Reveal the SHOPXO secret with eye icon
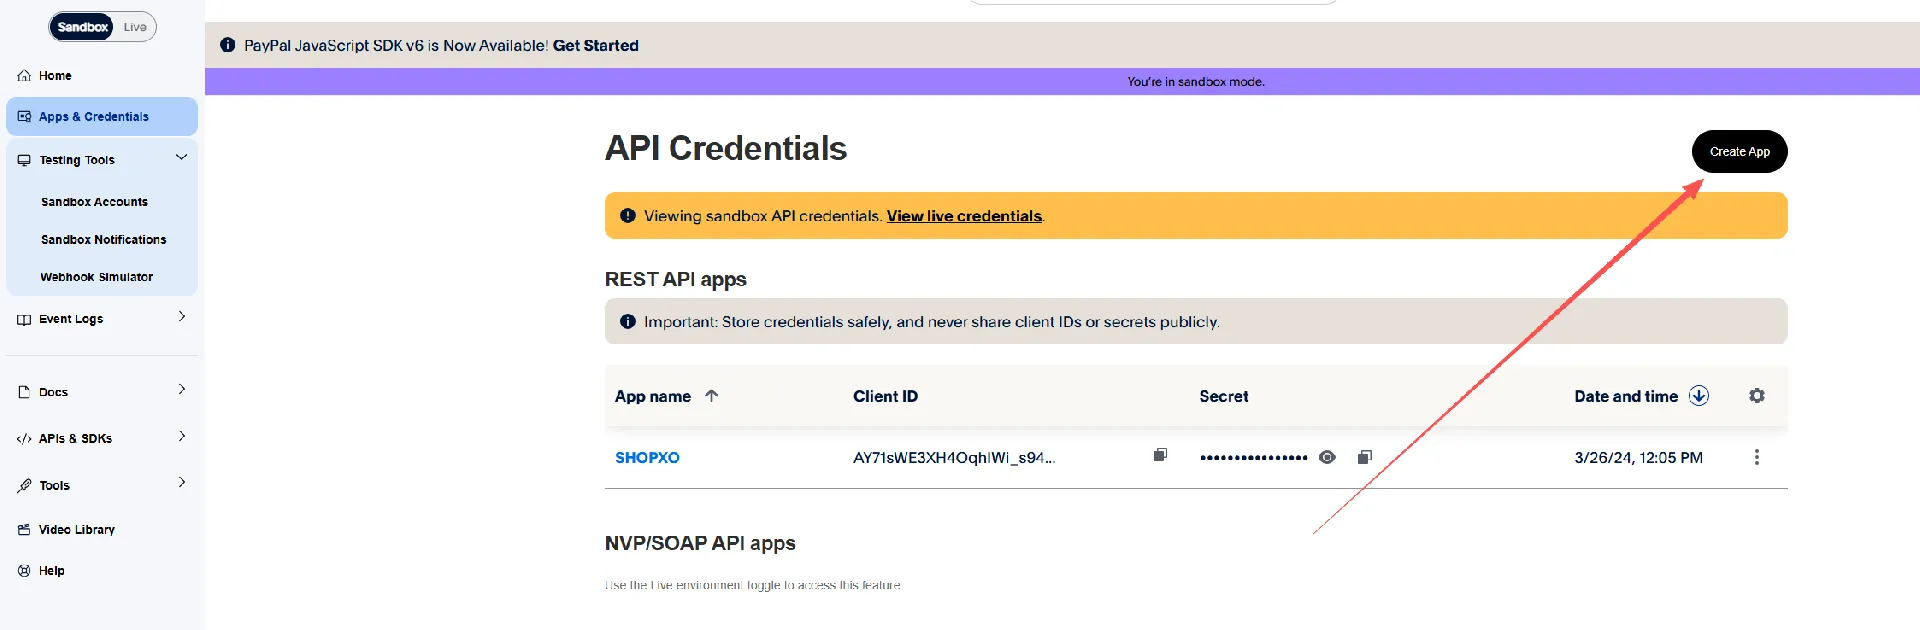 tap(1327, 457)
